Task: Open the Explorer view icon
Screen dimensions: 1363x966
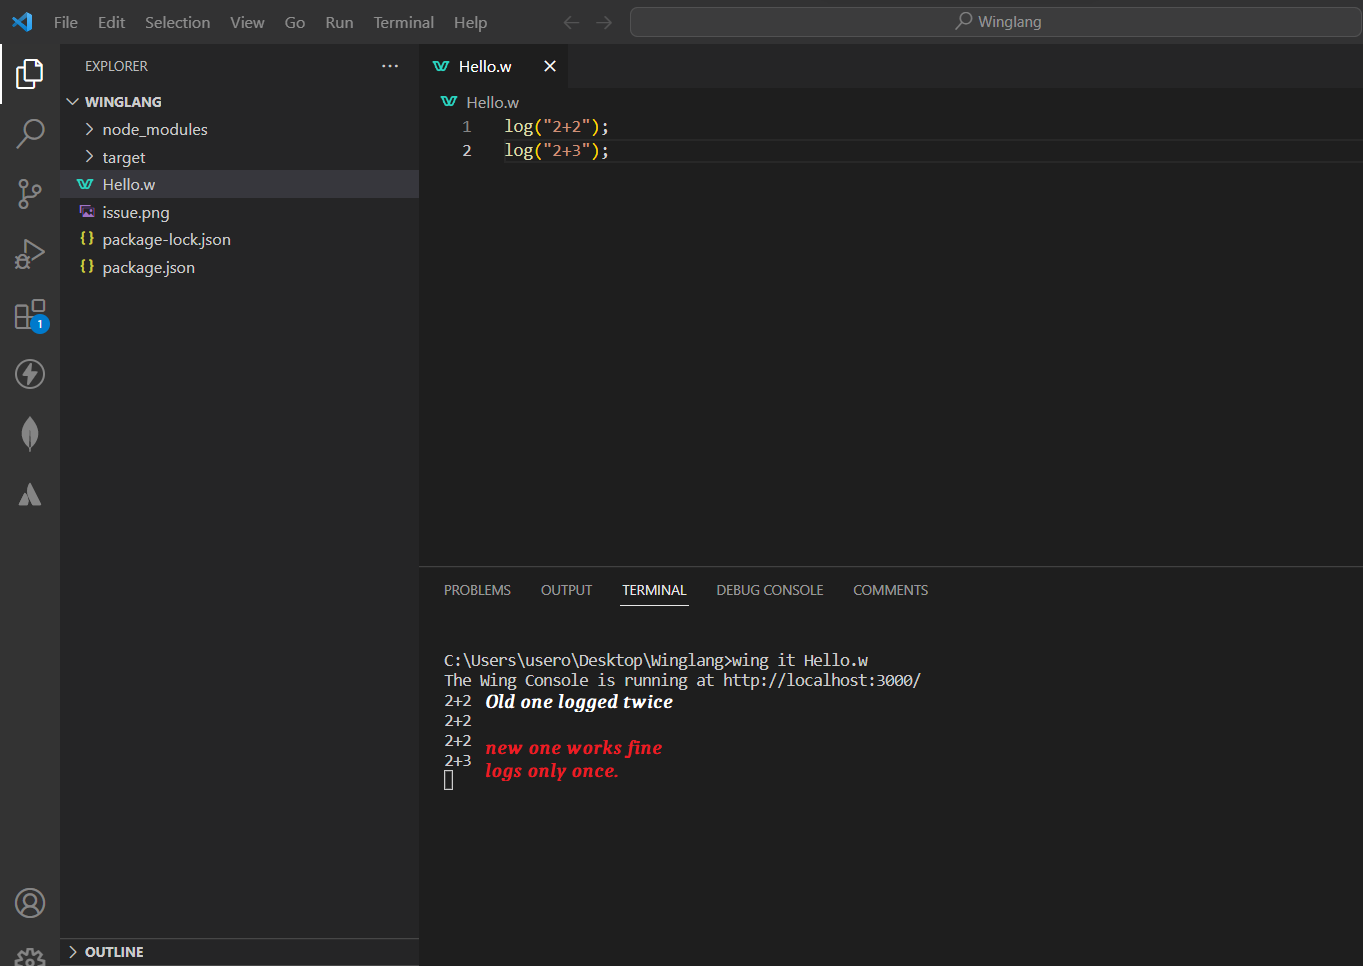Action: coord(29,73)
